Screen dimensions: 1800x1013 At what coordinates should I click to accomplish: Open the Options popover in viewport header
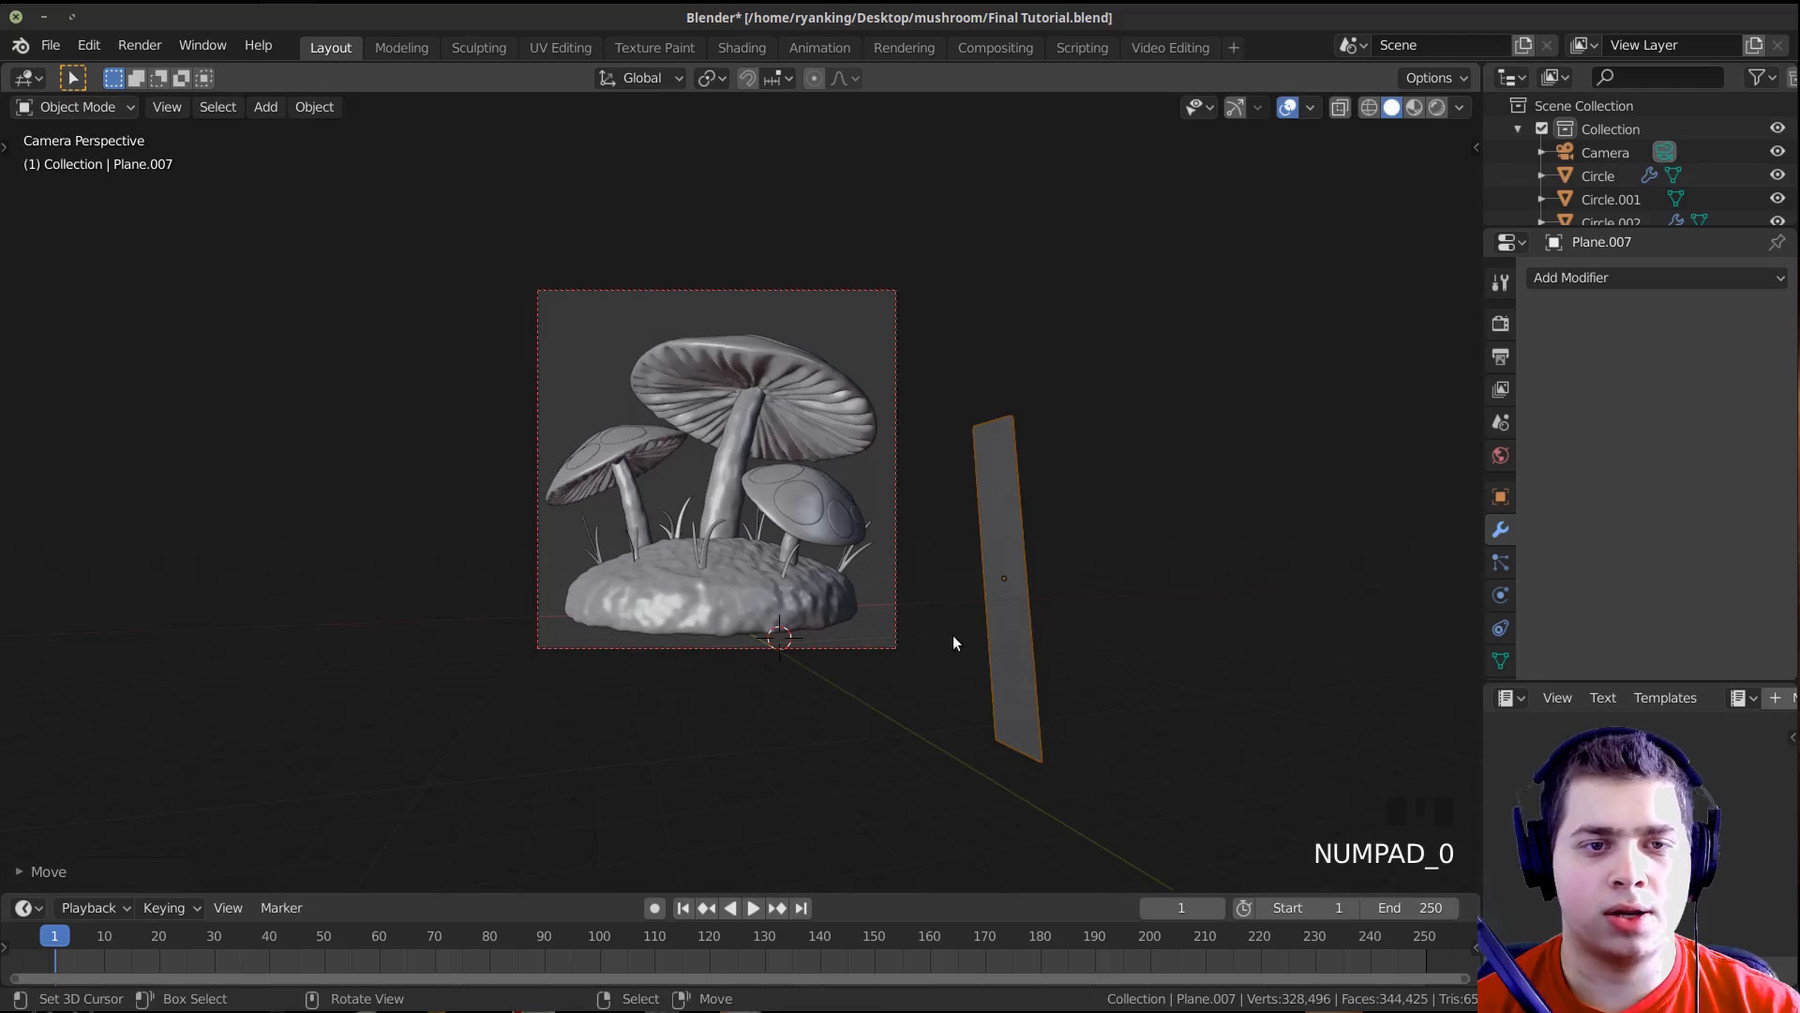pos(1434,78)
